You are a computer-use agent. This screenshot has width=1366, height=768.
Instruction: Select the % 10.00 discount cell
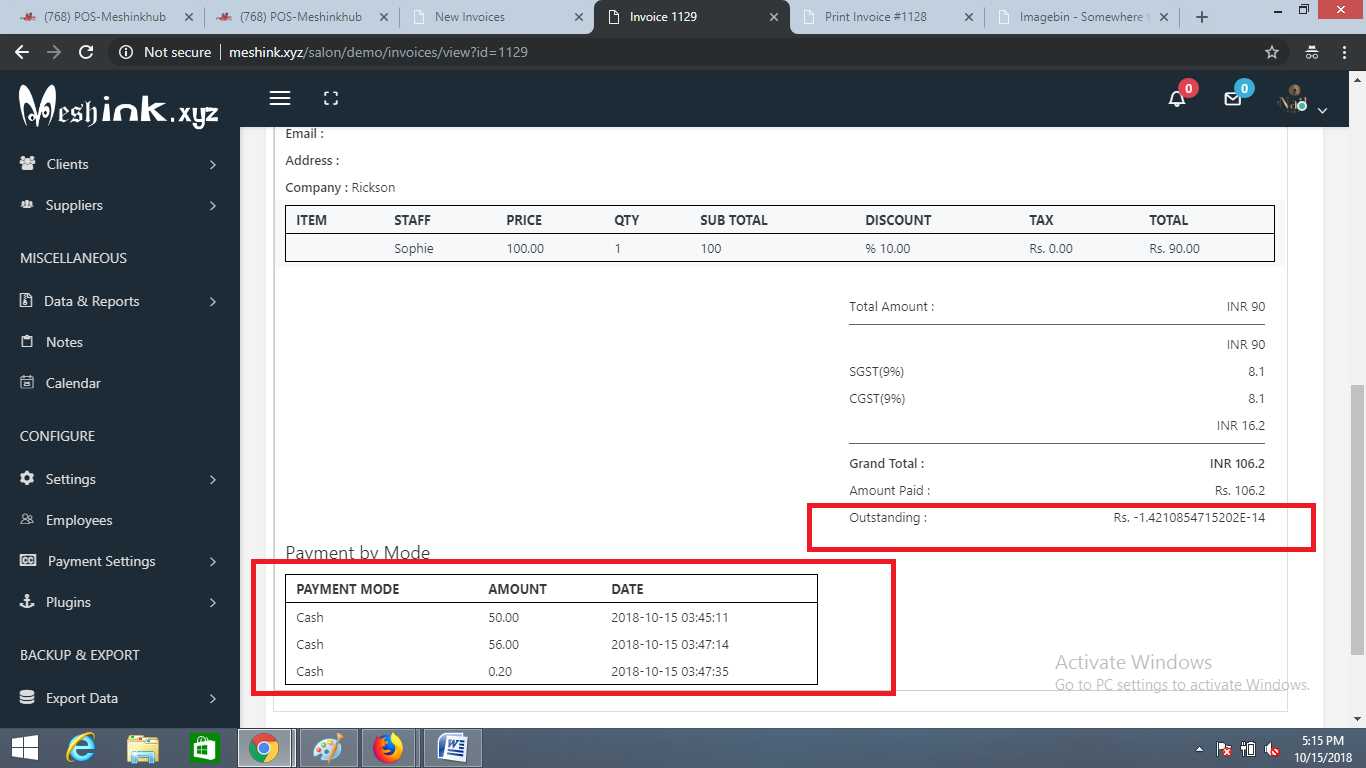[888, 248]
